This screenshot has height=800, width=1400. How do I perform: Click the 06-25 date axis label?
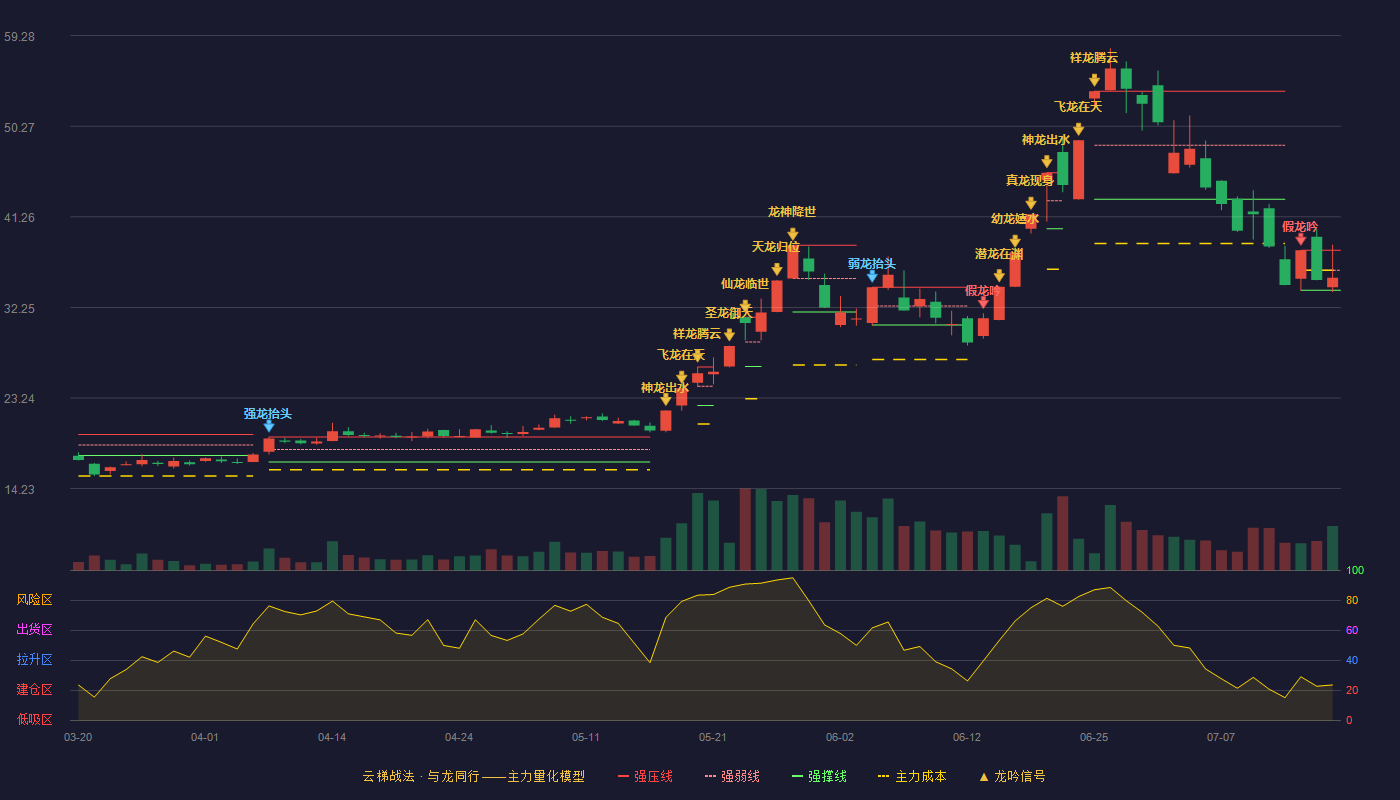(x=1094, y=737)
